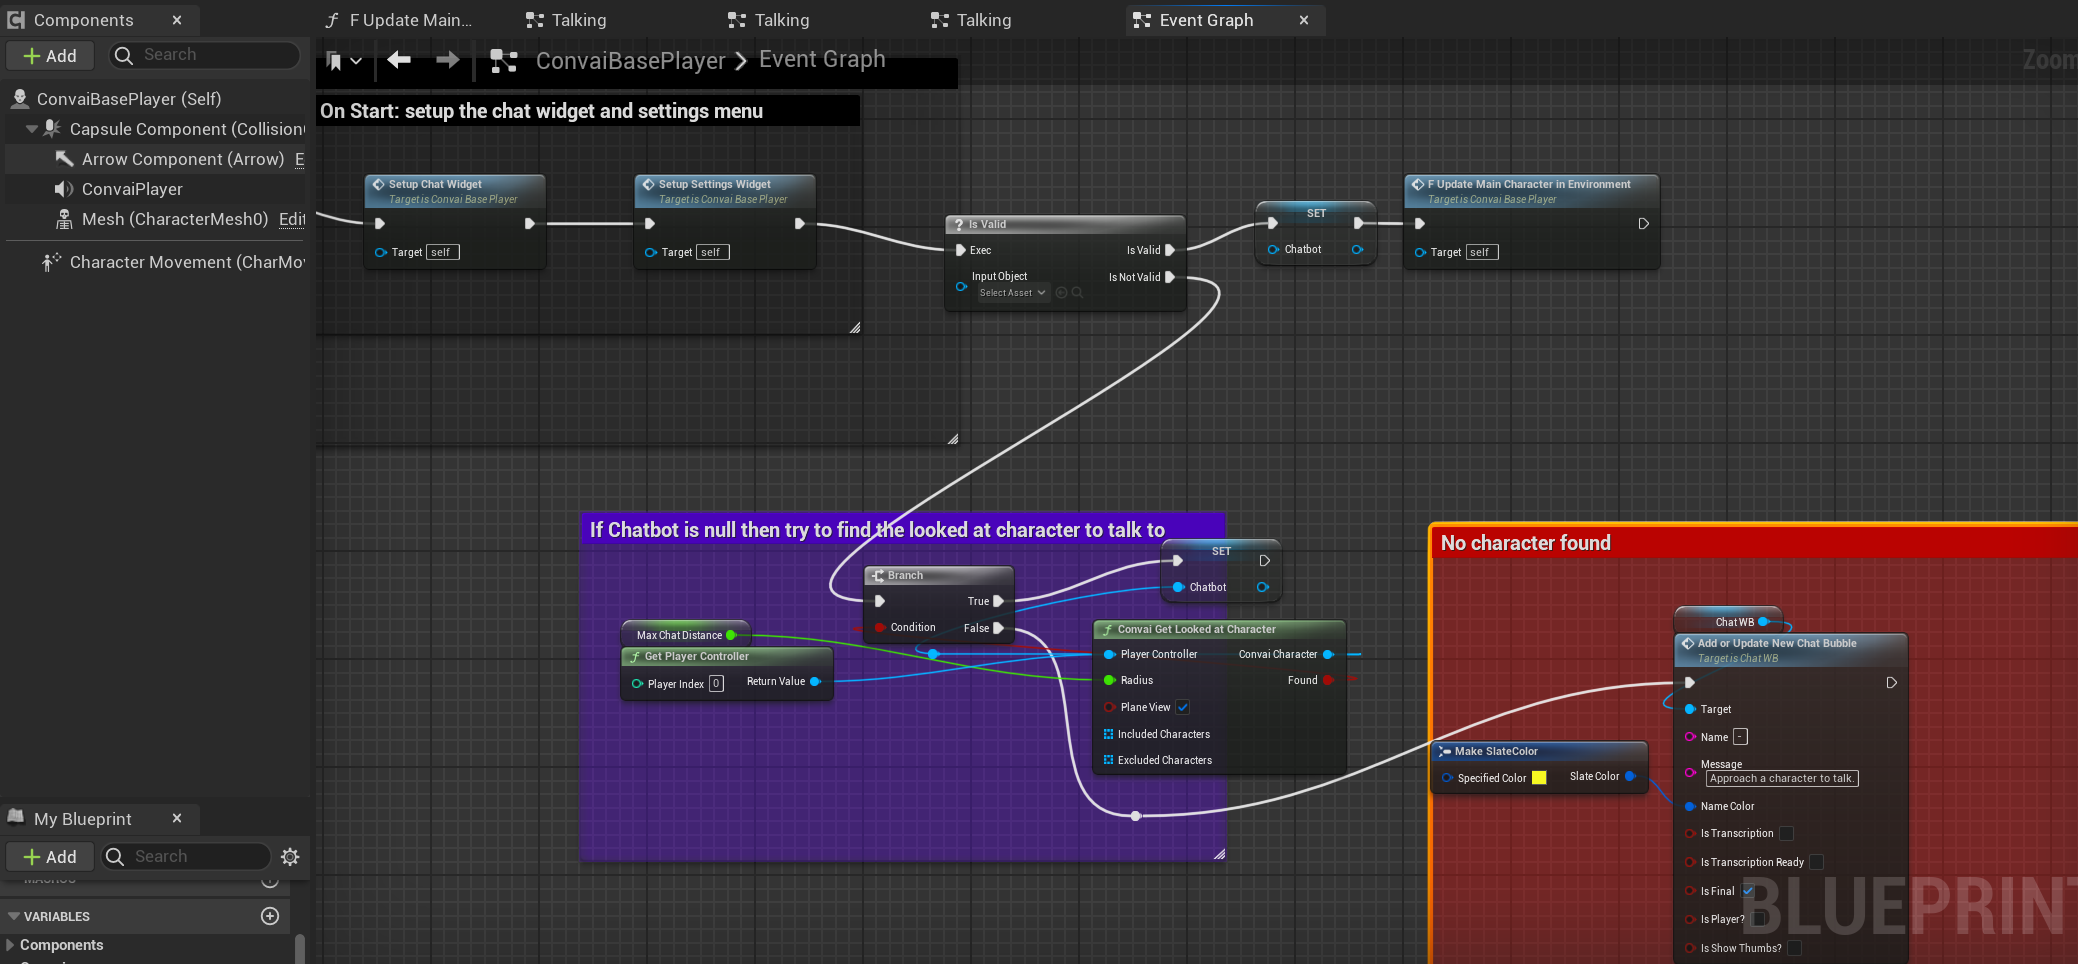Image resolution: width=2078 pixels, height=964 pixels.
Task: Select 'No character found' comment header
Action: 1754,543
